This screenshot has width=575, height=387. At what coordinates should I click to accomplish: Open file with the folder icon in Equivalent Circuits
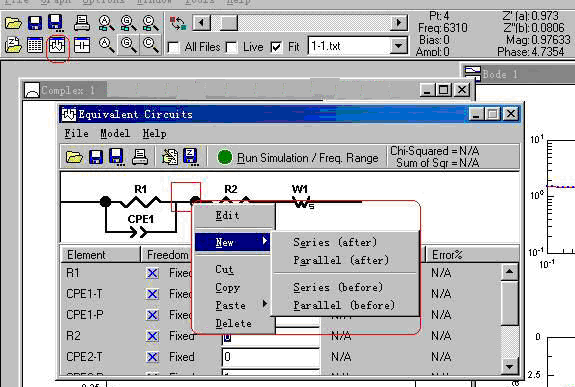point(74,158)
